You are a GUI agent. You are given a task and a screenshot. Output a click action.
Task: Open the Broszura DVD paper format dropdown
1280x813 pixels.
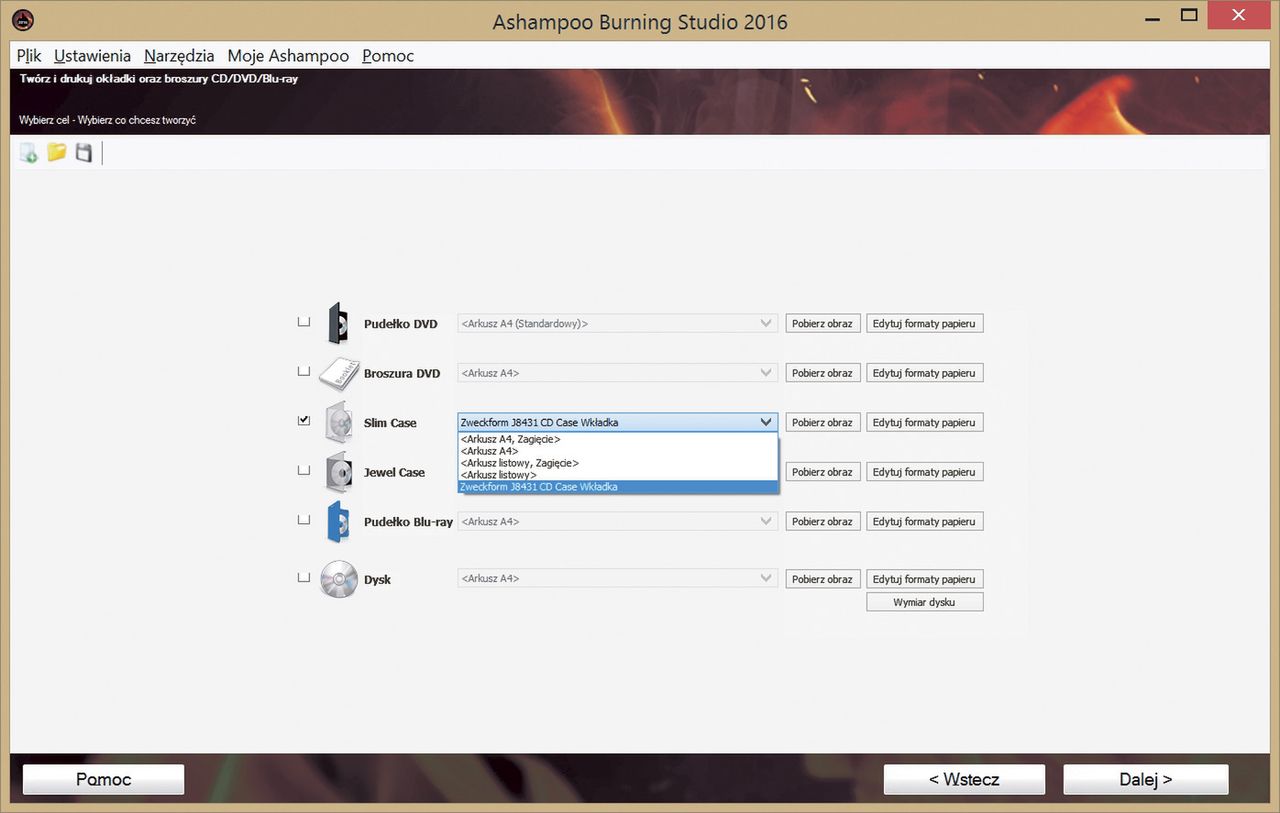[x=617, y=373]
